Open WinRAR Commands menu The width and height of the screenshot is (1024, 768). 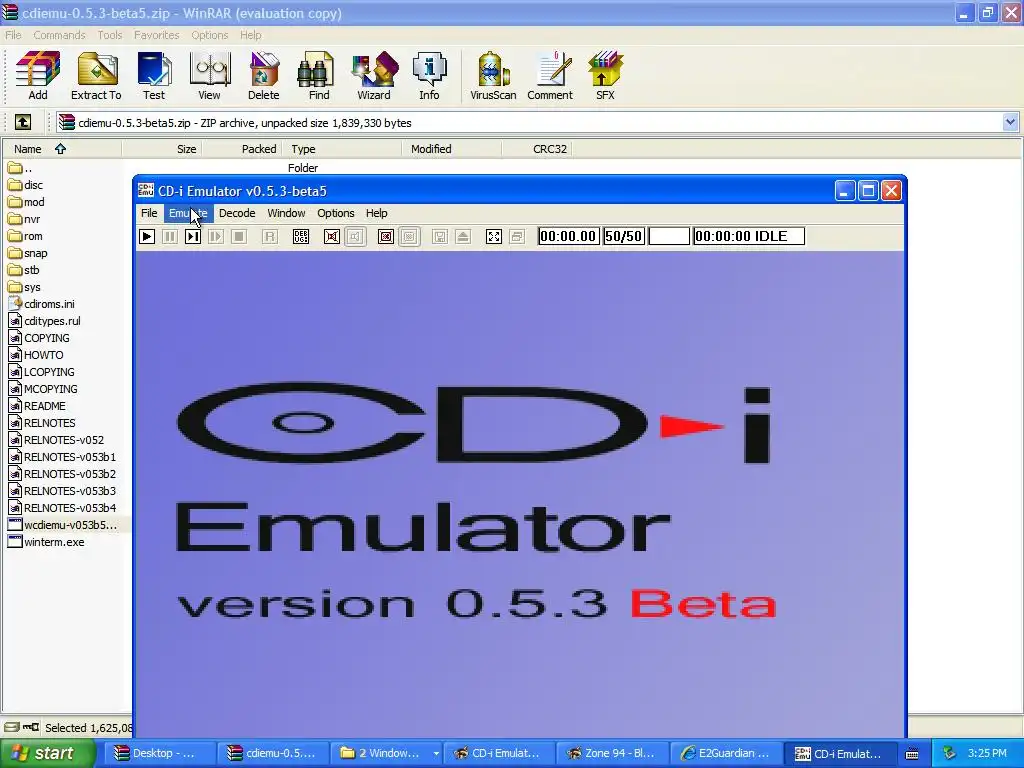(x=59, y=35)
